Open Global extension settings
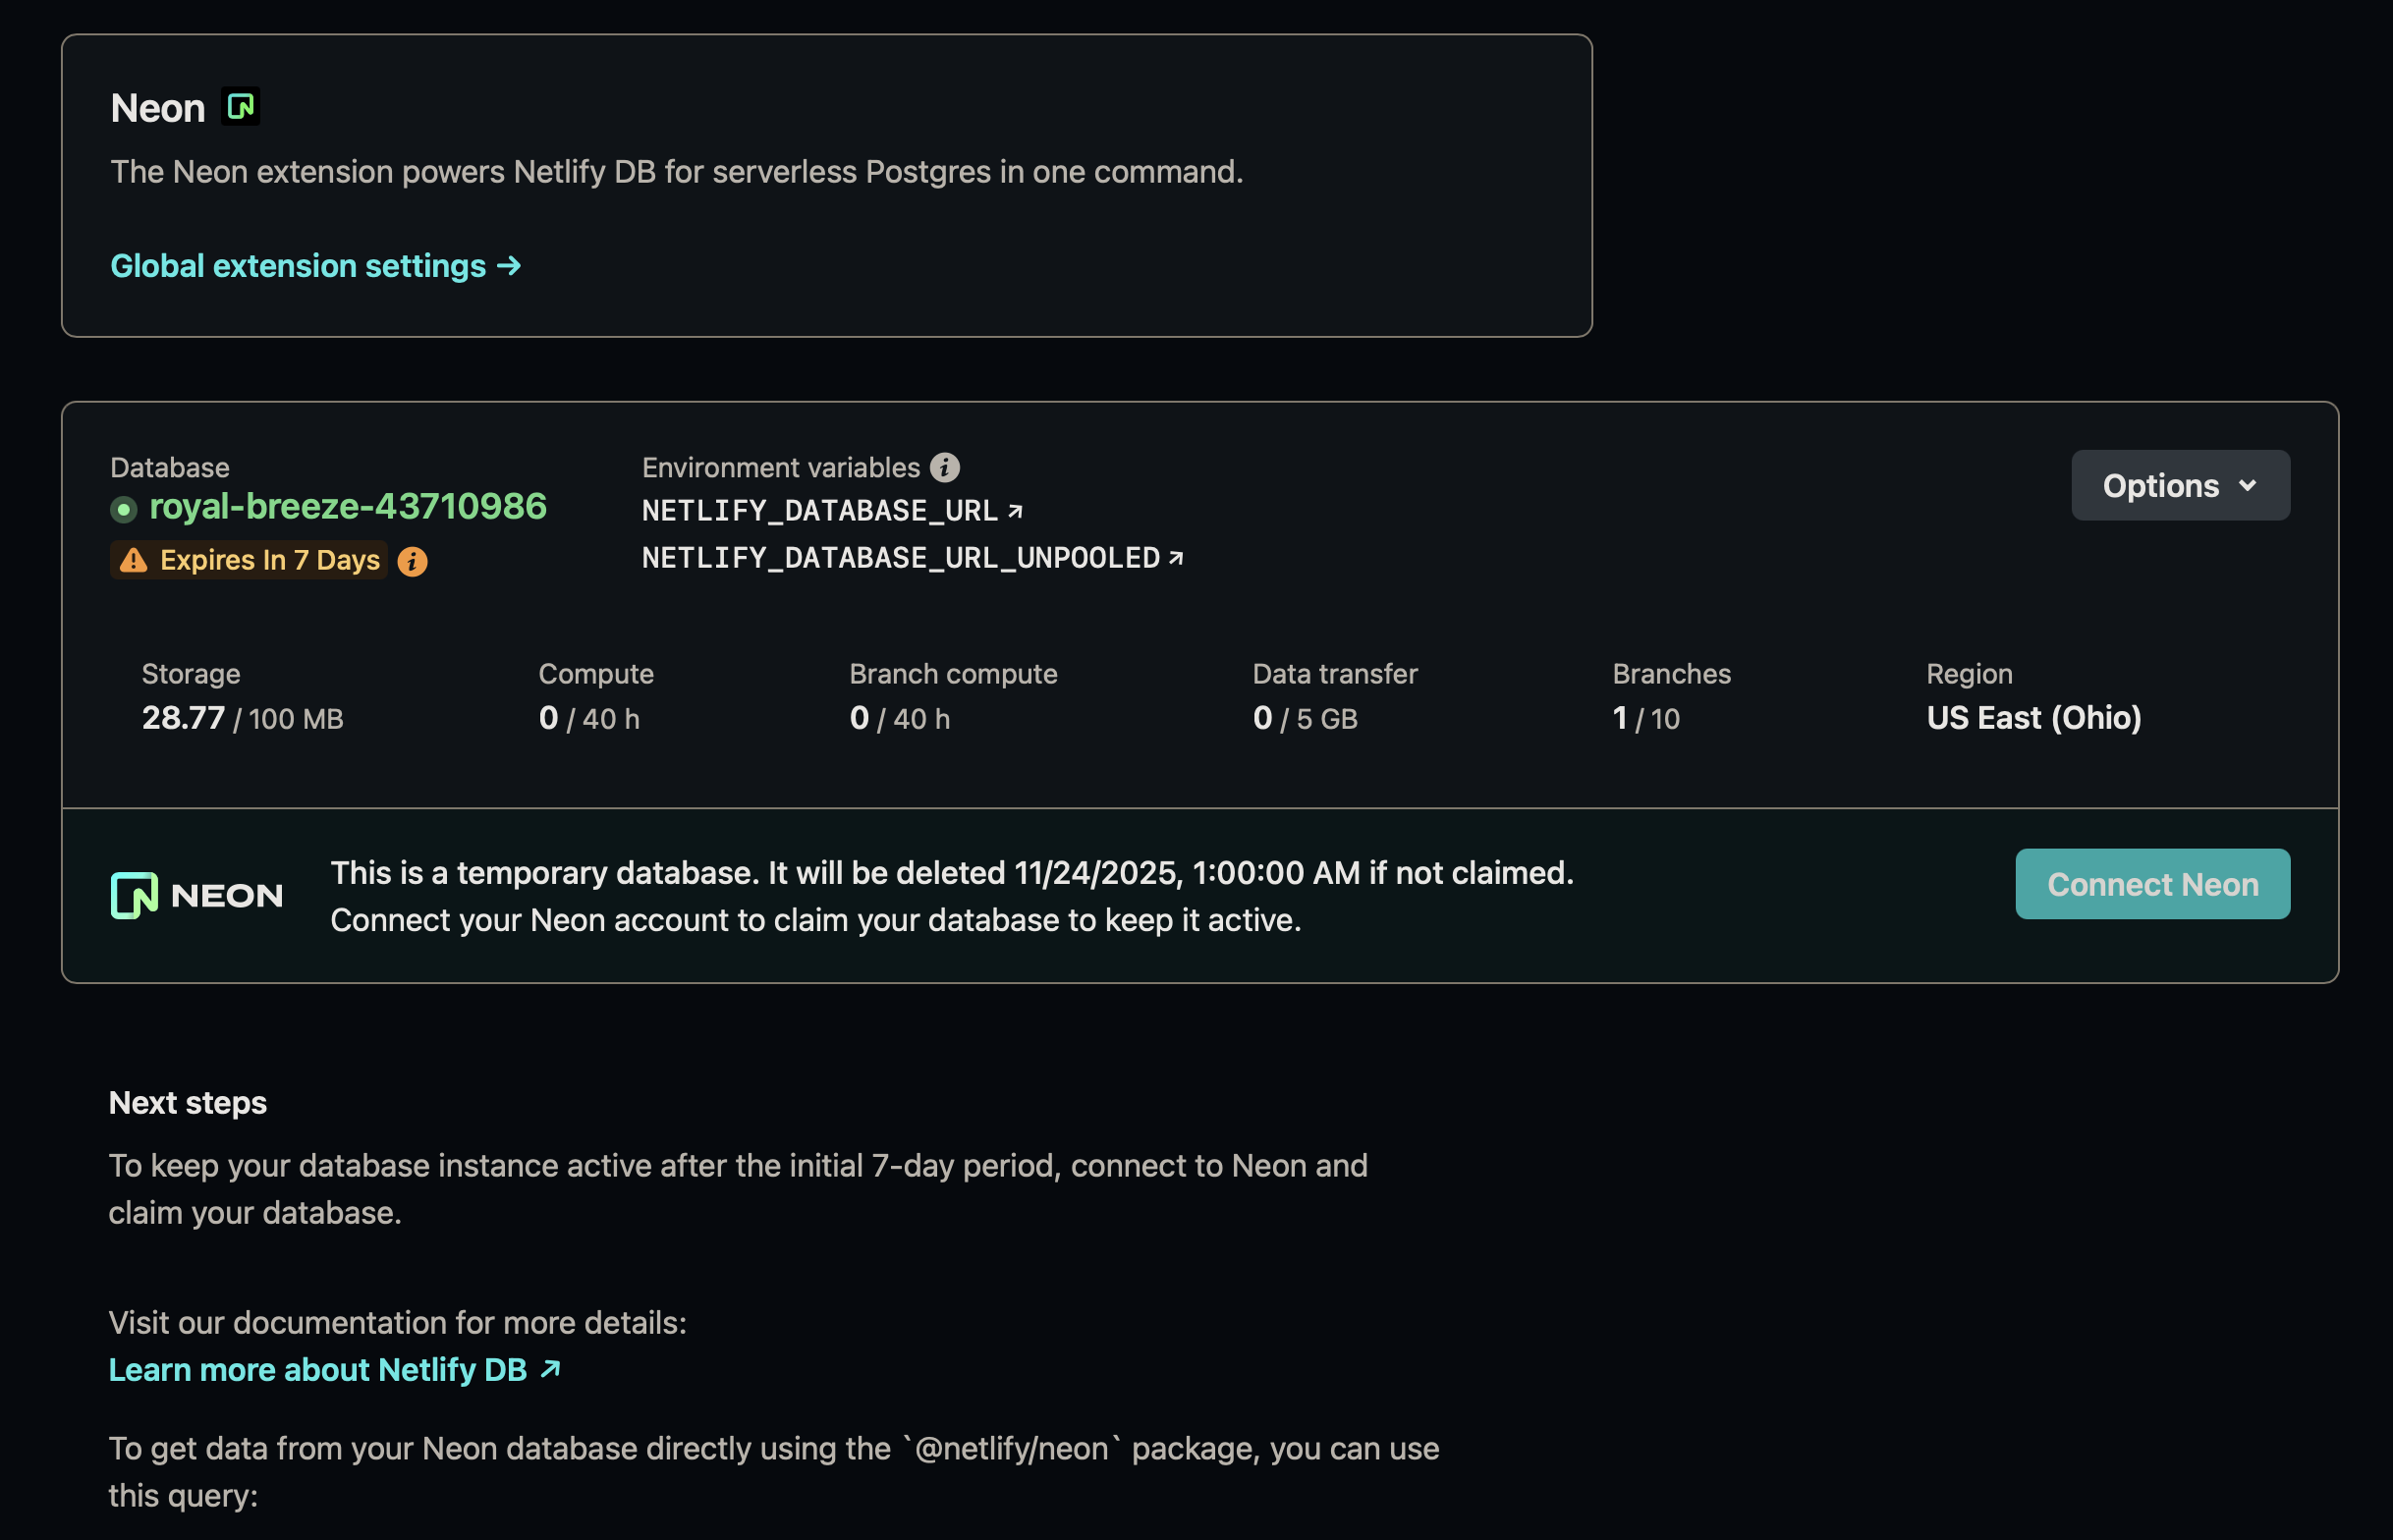This screenshot has height=1540, width=2393. [x=315, y=266]
